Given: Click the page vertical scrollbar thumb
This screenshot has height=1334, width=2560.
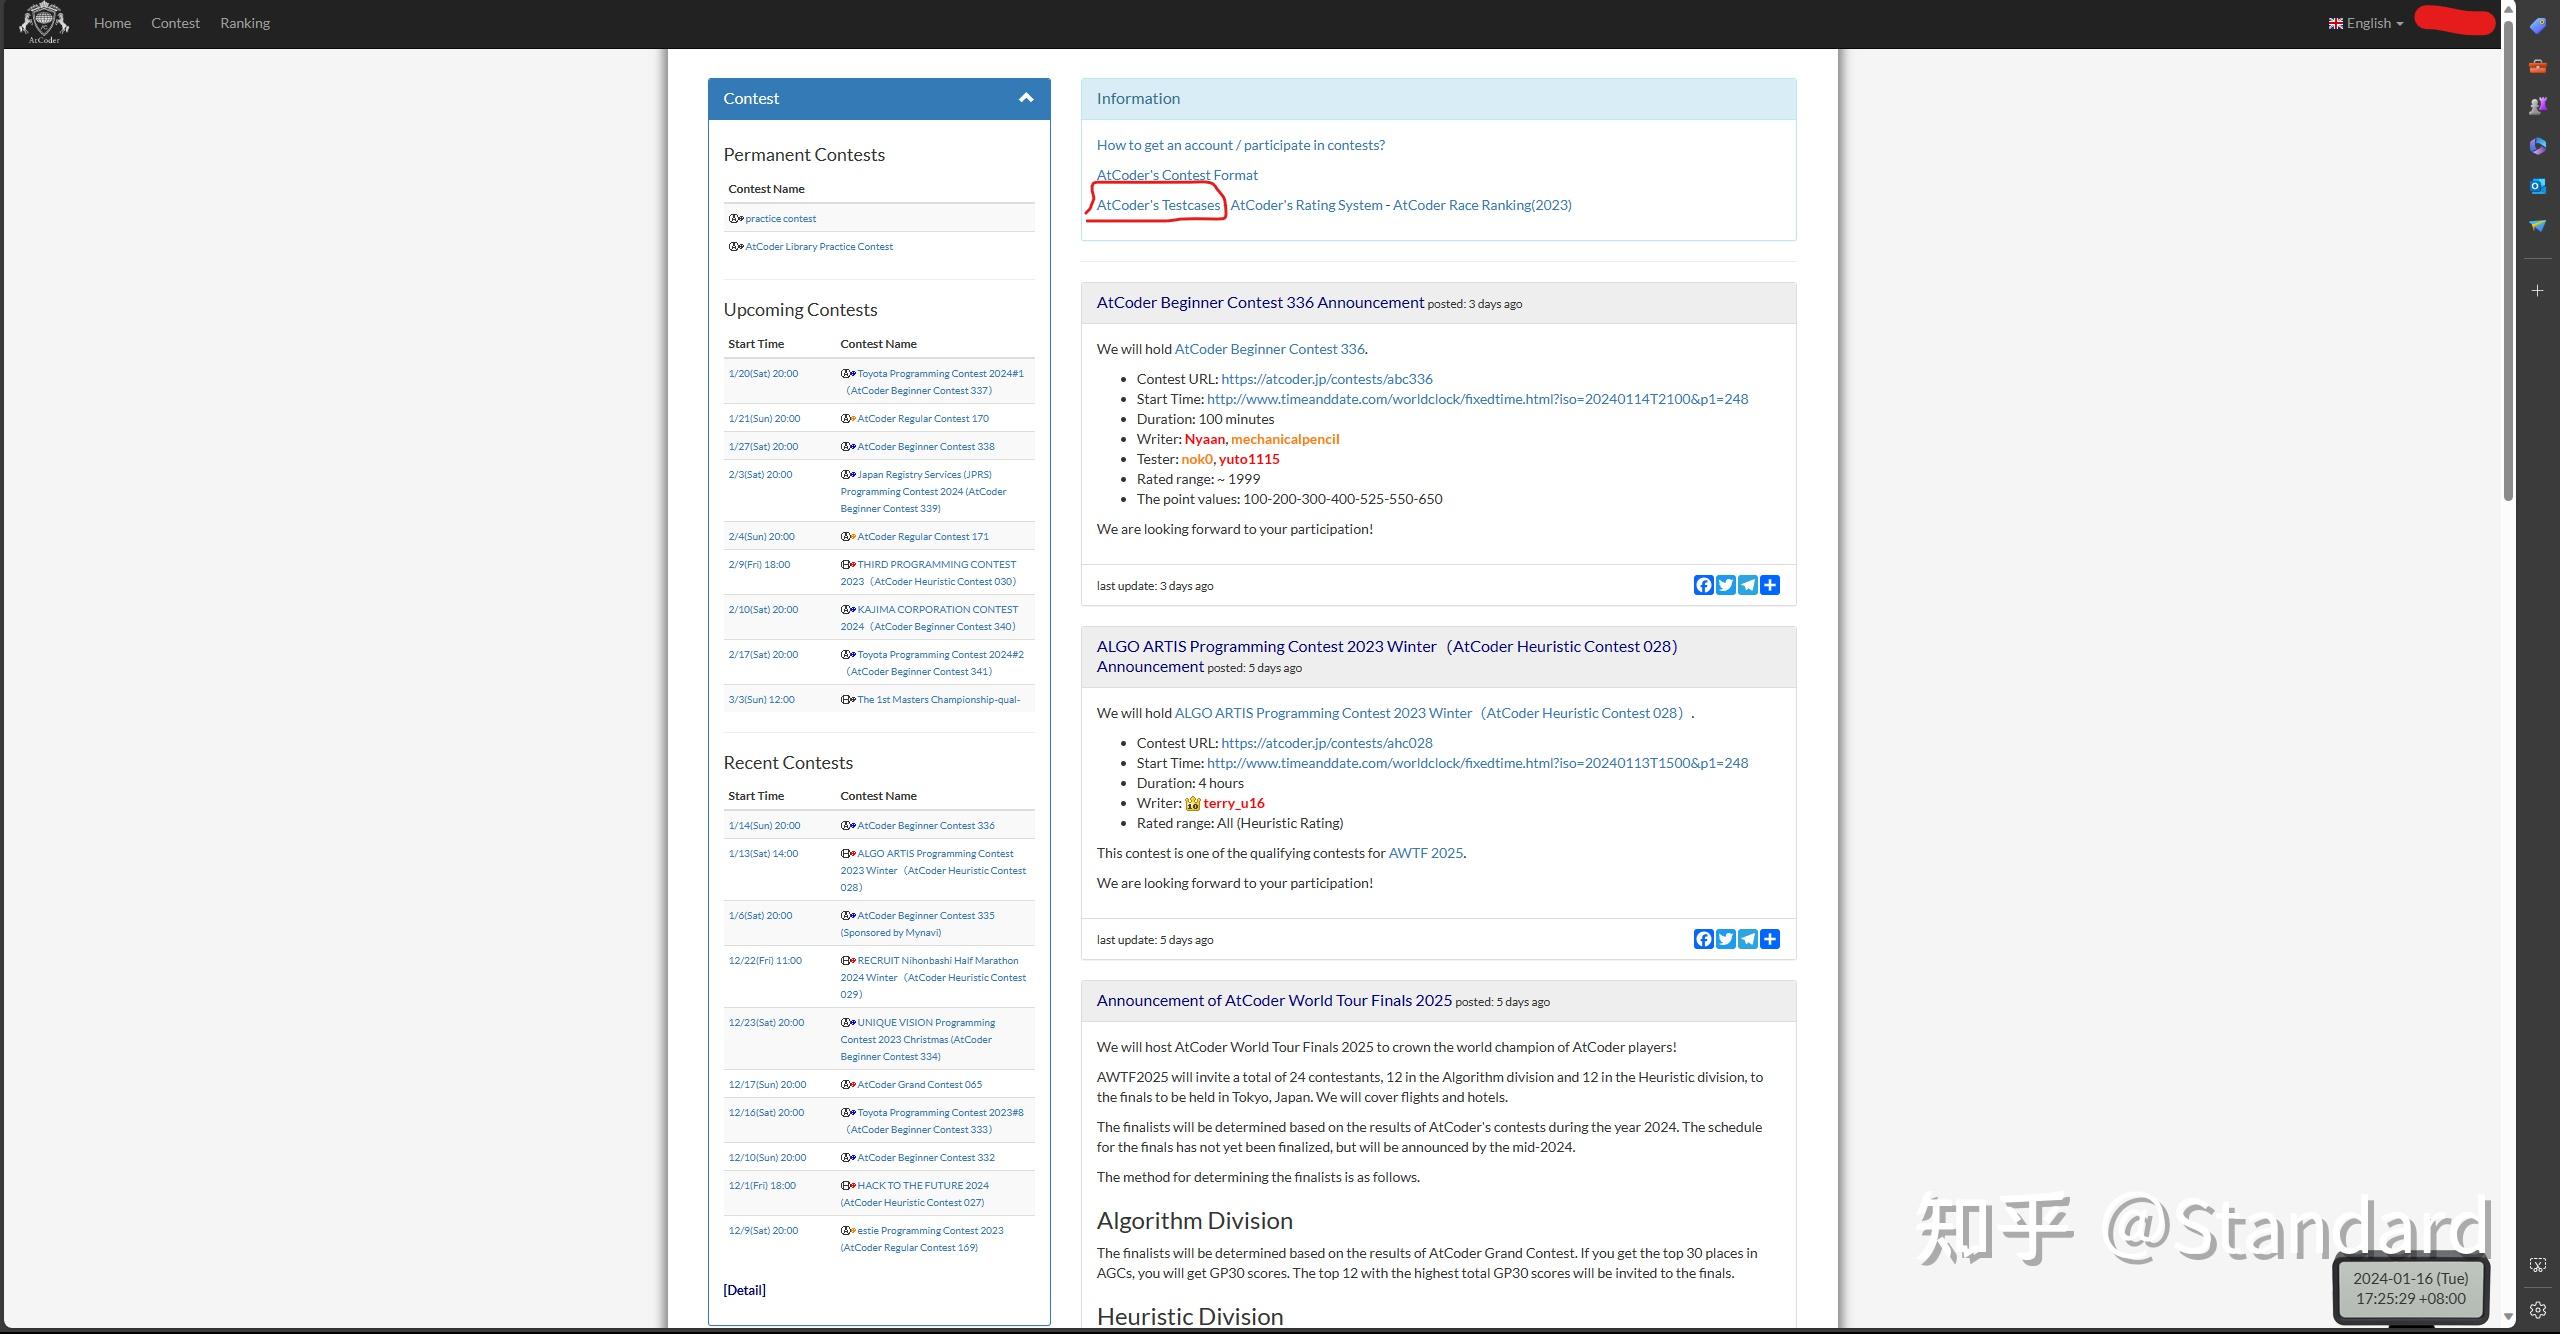Looking at the screenshot, I should pyautogui.click(x=2507, y=260).
